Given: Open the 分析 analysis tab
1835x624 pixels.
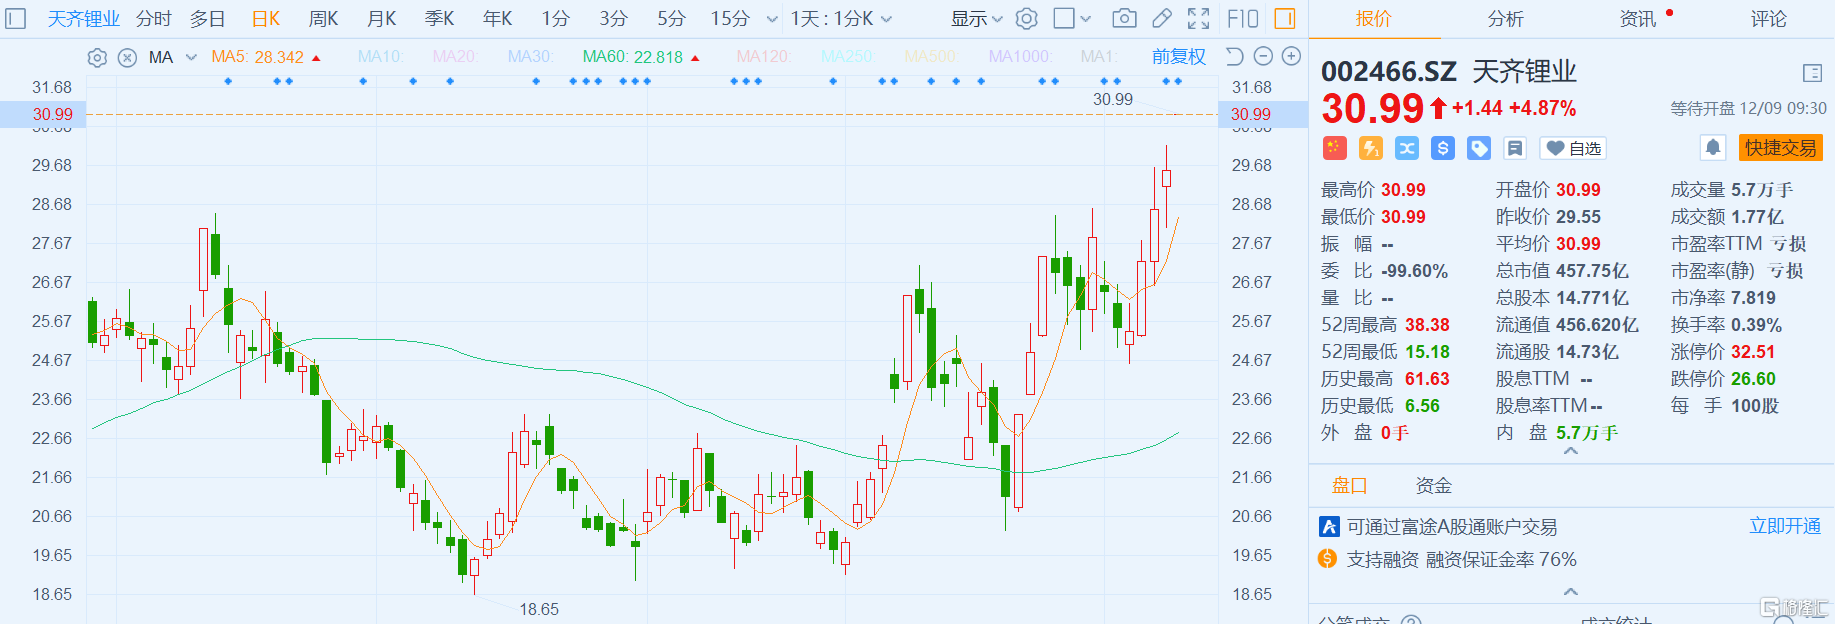Looking at the screenshot, I should pyautogui.click(x=1505, y=19).
